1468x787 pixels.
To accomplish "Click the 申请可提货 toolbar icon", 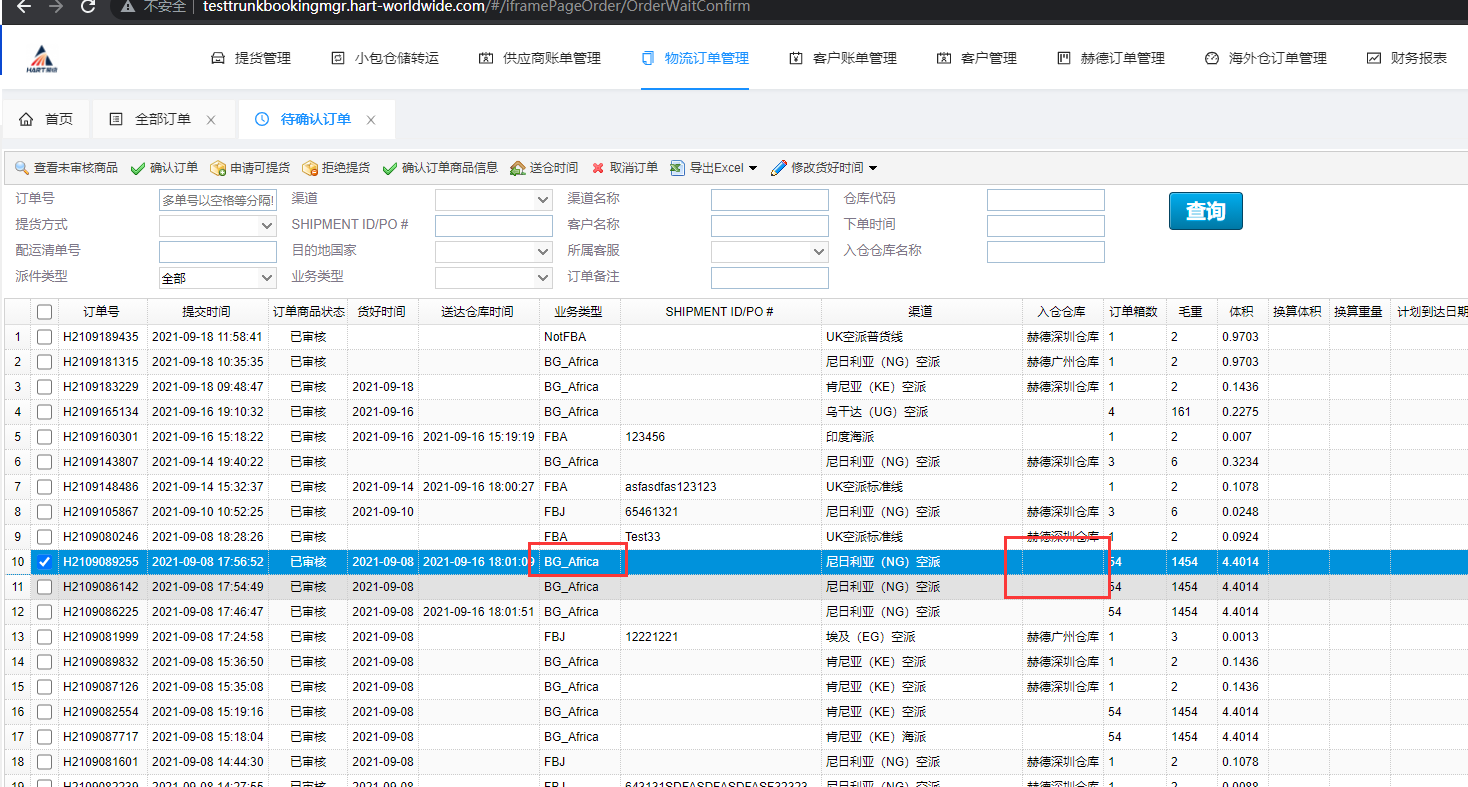I will click(217, 168).
